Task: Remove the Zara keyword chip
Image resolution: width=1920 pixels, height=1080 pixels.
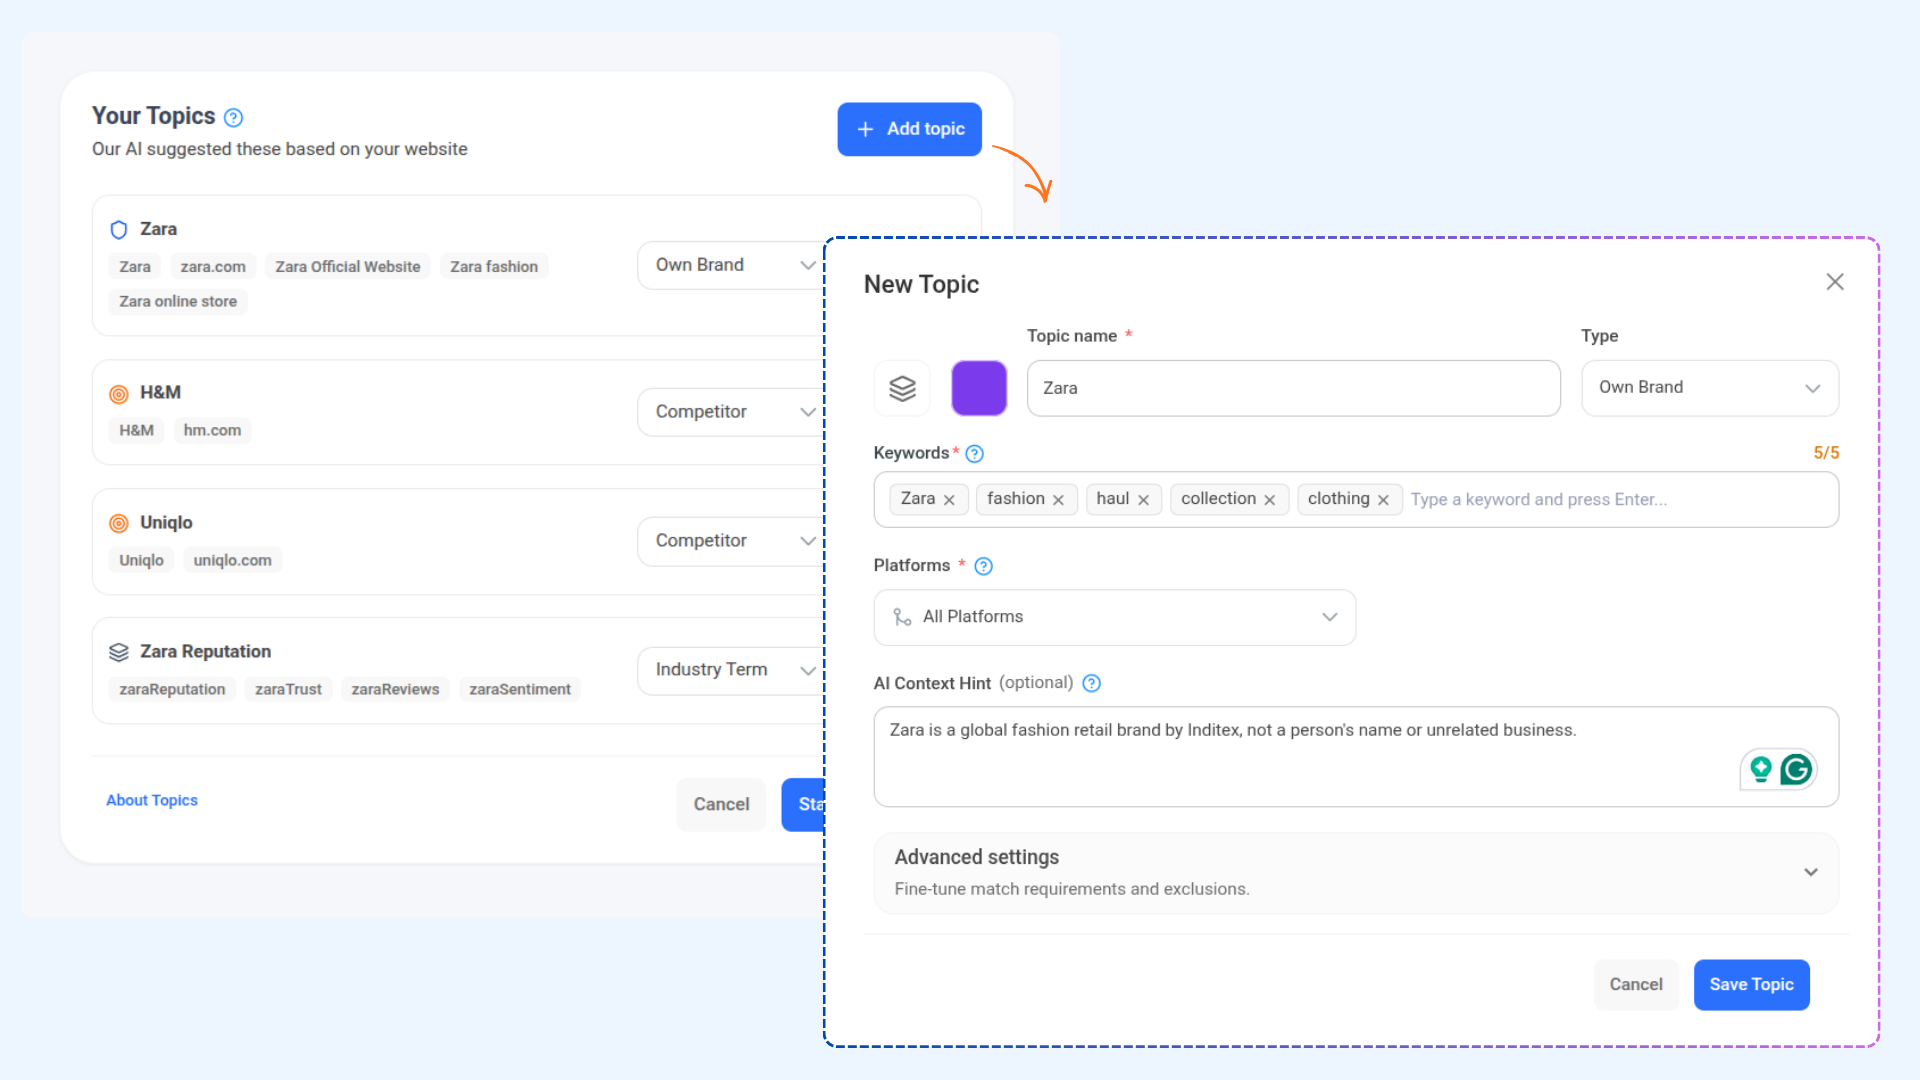Action: [x=949, y=500]
